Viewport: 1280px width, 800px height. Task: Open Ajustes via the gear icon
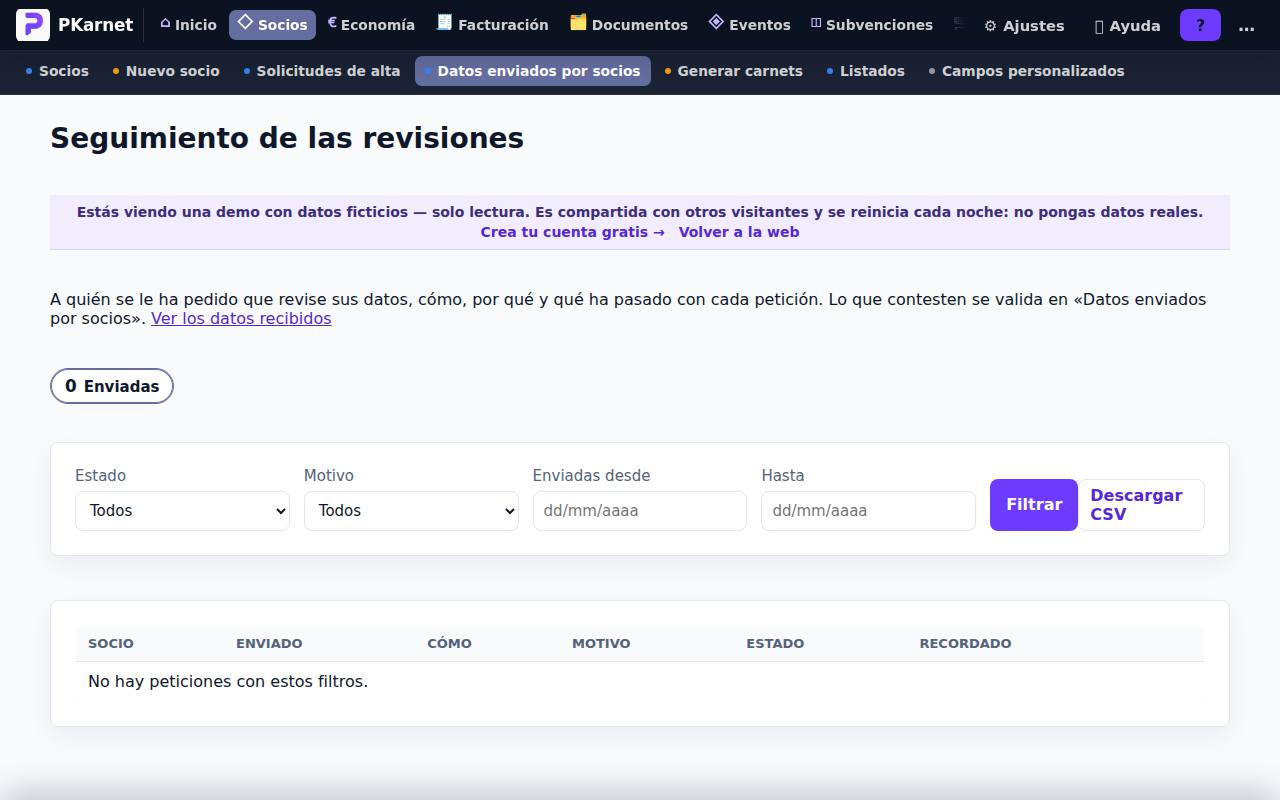tap(990, 26)
